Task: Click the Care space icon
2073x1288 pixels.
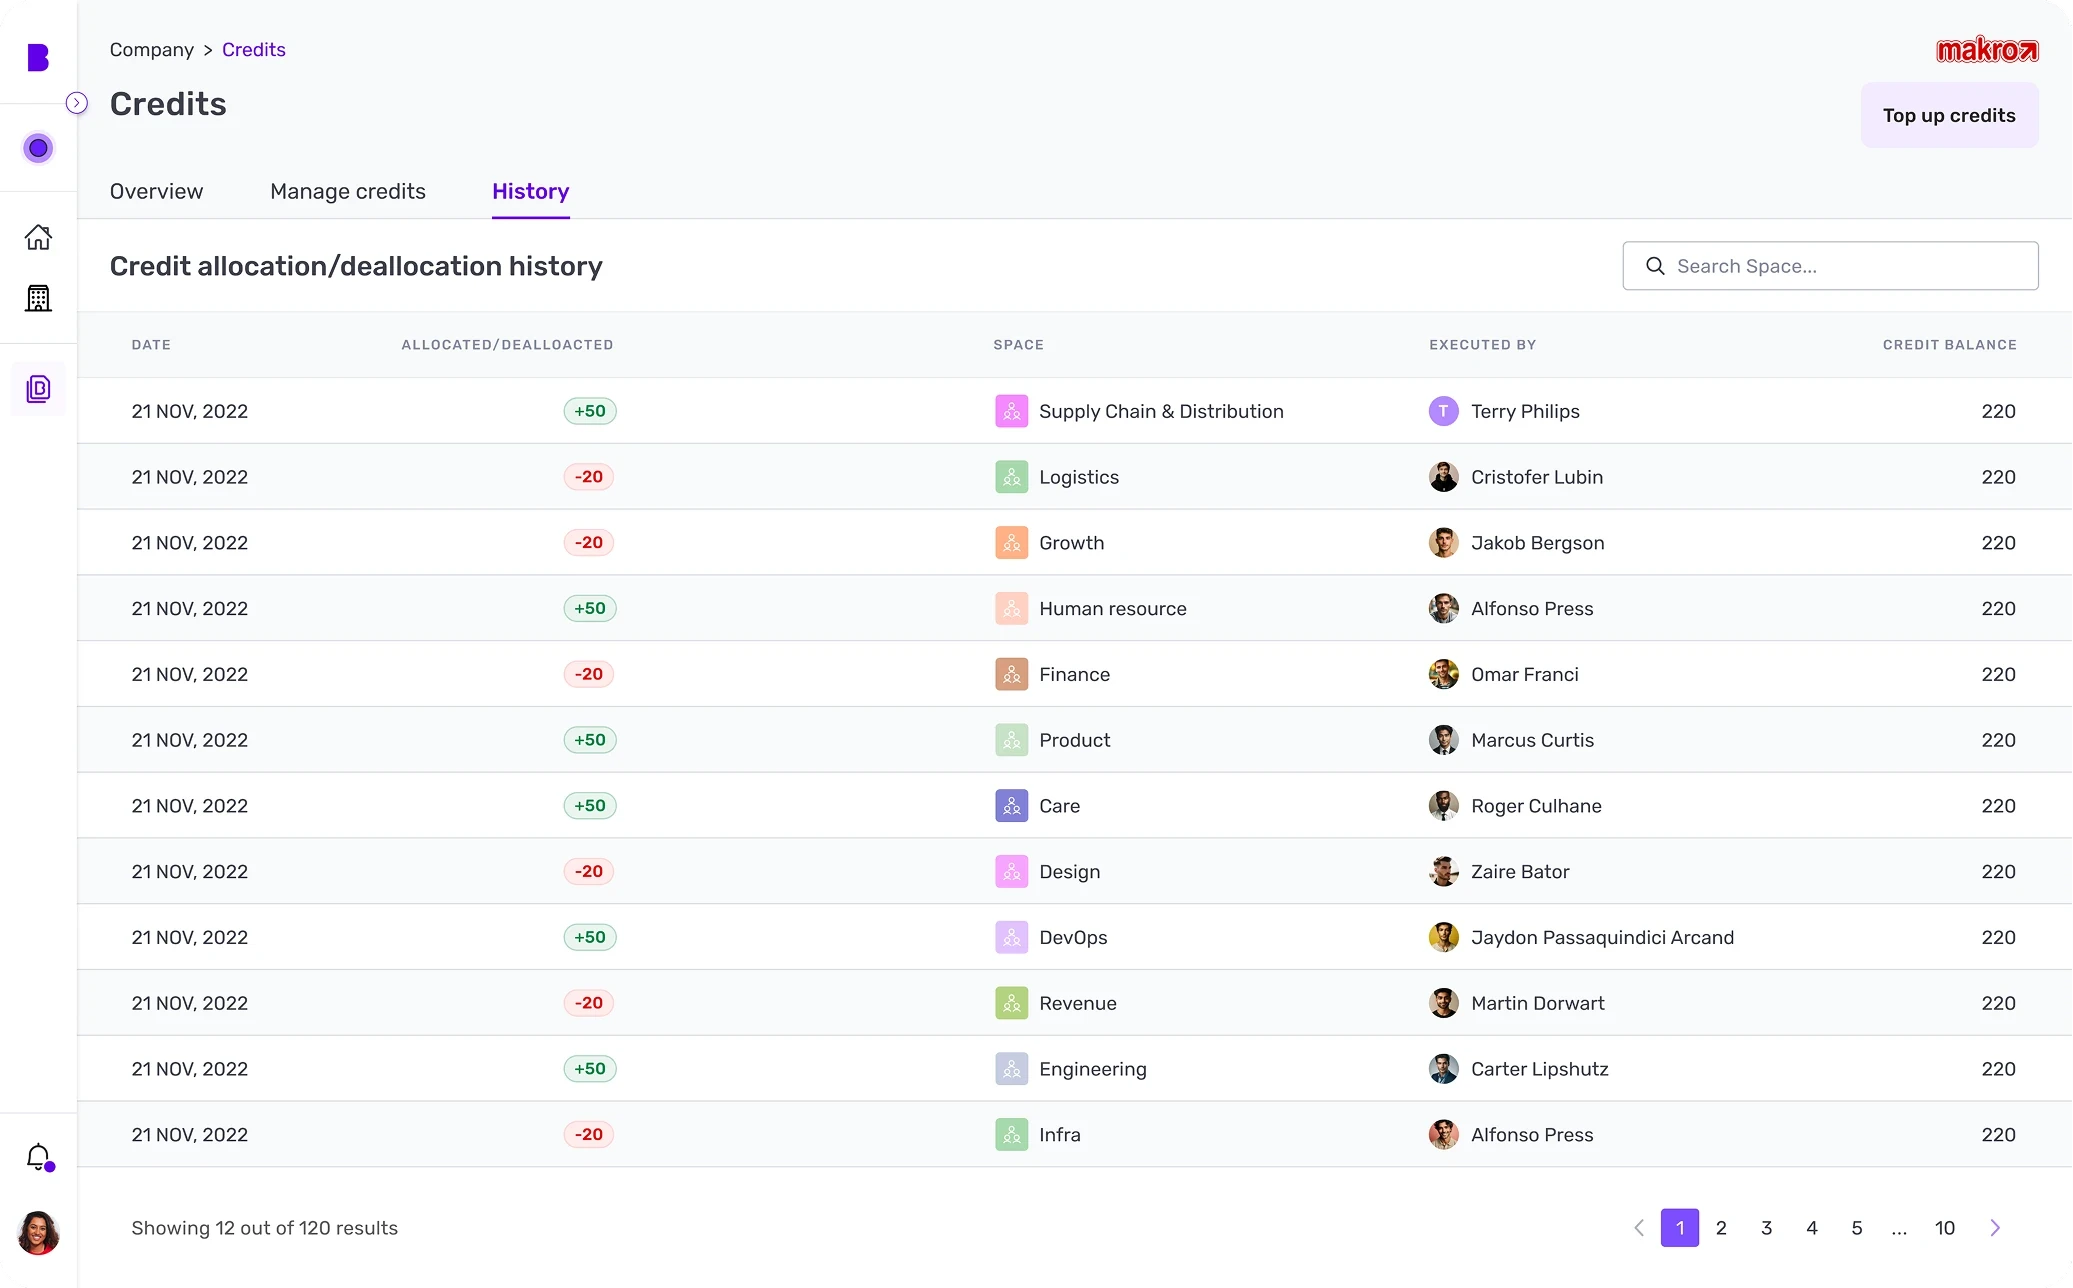Action: coord(1011,806)
